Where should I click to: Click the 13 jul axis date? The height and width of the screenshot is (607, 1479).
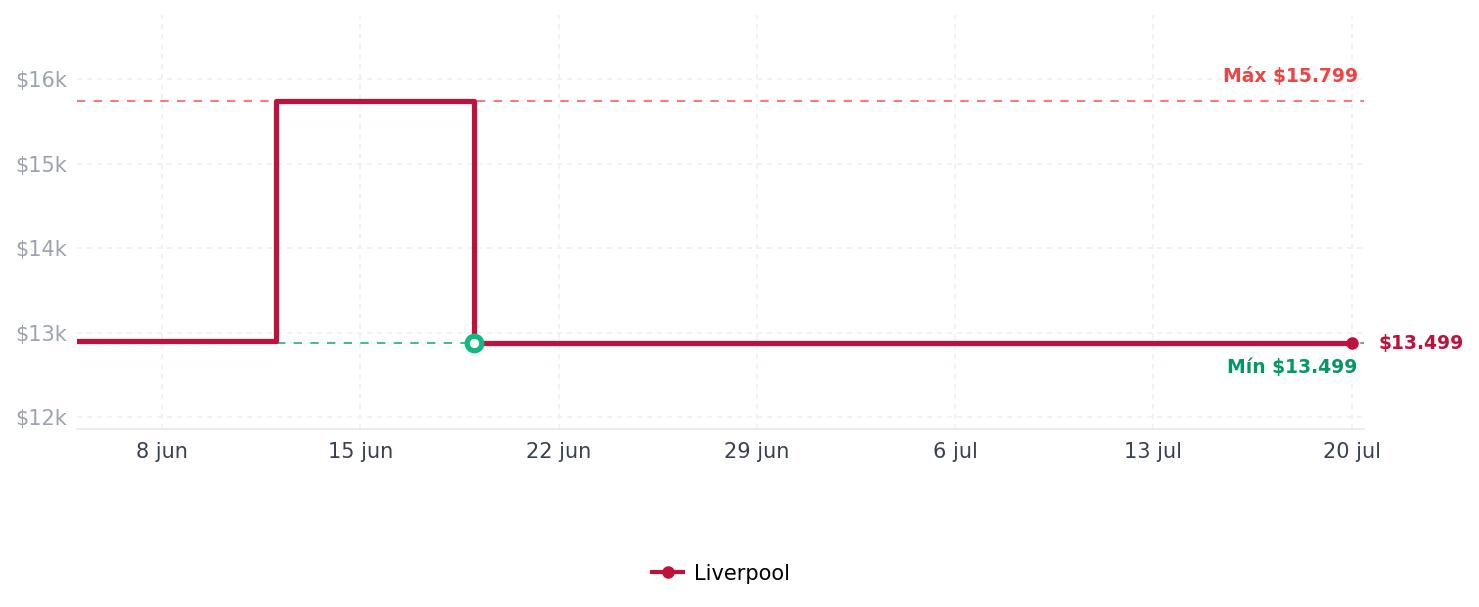point(1153,451)
